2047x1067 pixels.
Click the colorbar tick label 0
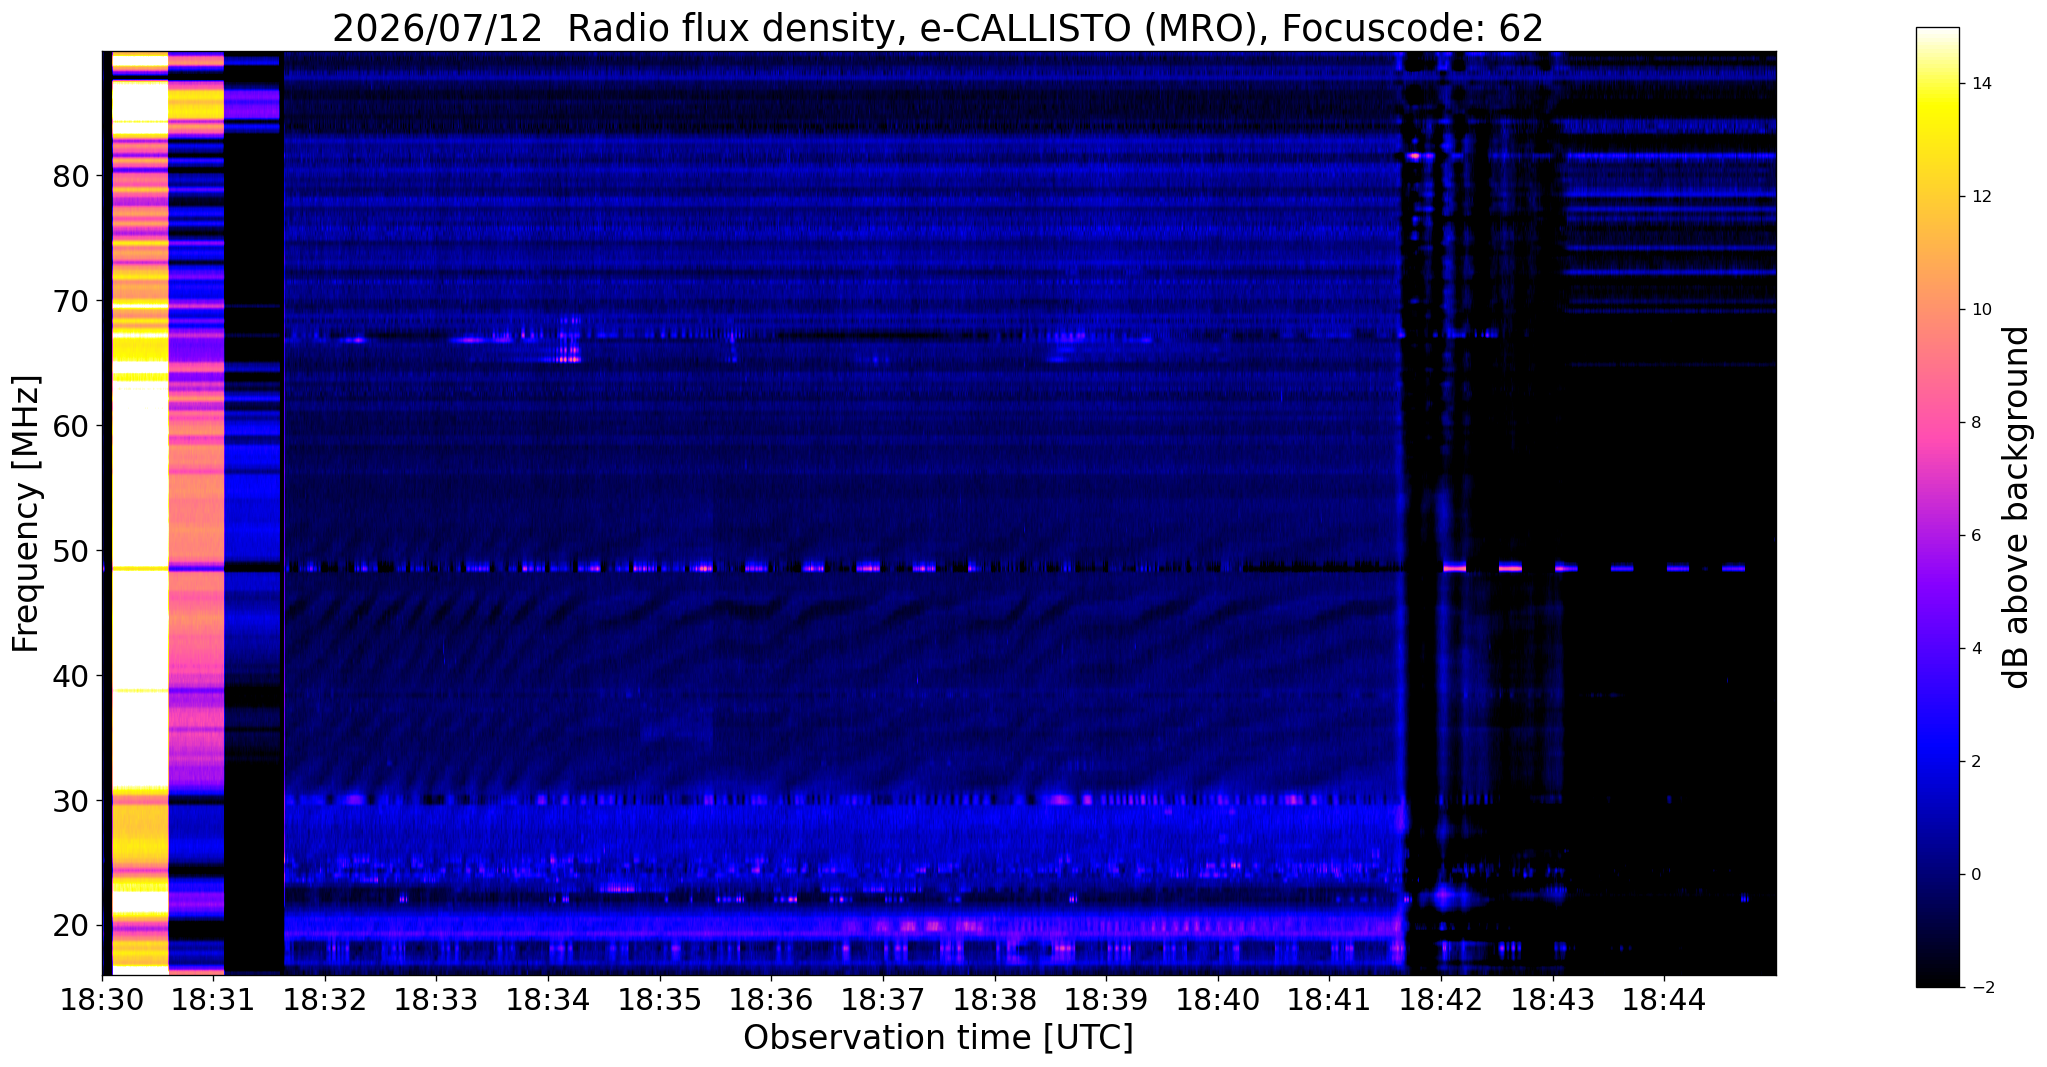[x=1975, y=875]
